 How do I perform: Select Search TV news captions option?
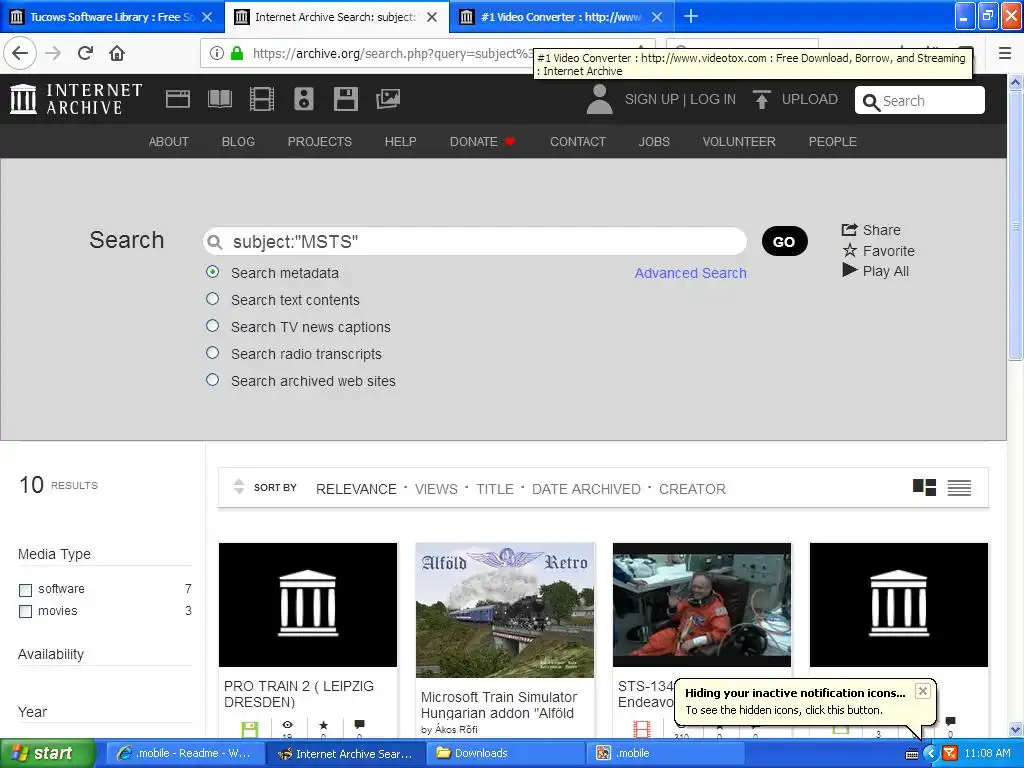[212, 326]
